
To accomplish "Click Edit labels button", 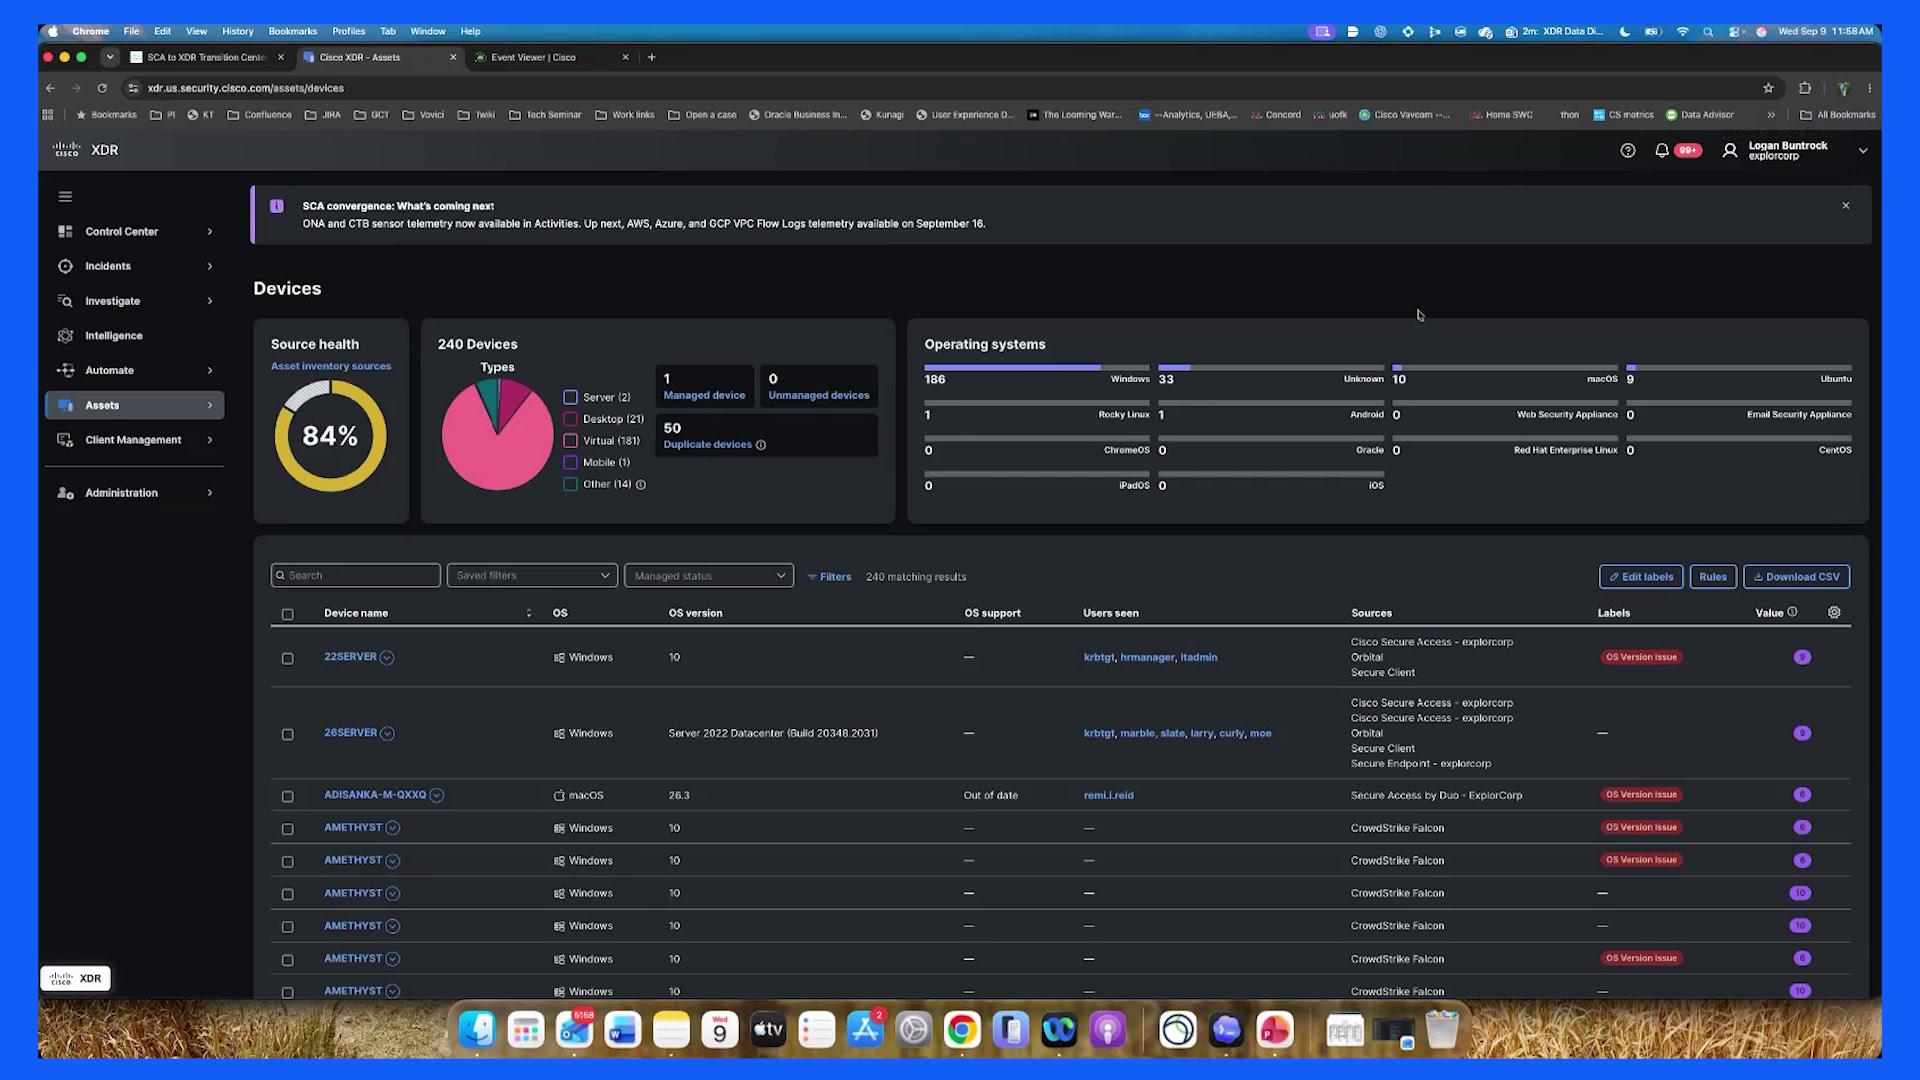I will (1641, 577).
